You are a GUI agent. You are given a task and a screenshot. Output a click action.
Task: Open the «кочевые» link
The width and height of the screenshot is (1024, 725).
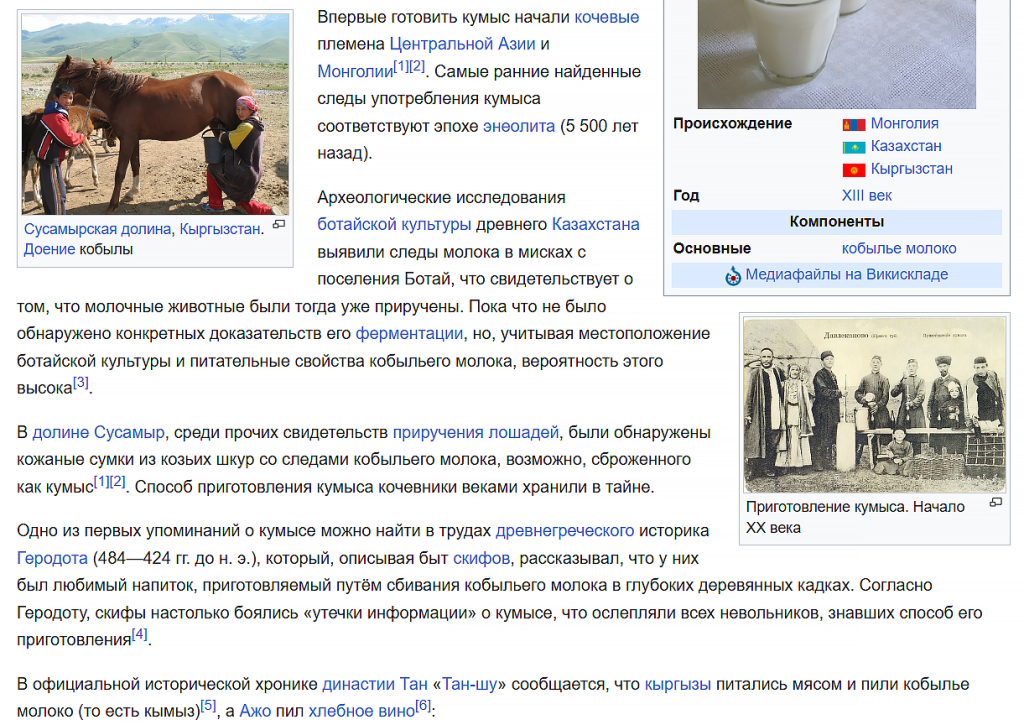coord(607,17)
